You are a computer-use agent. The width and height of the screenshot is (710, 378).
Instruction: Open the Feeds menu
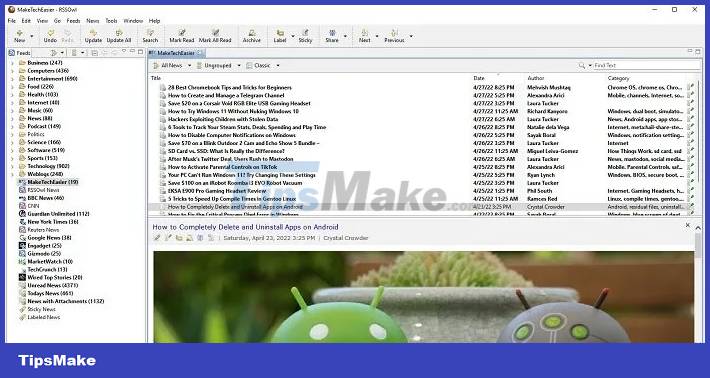click(73, 21)
